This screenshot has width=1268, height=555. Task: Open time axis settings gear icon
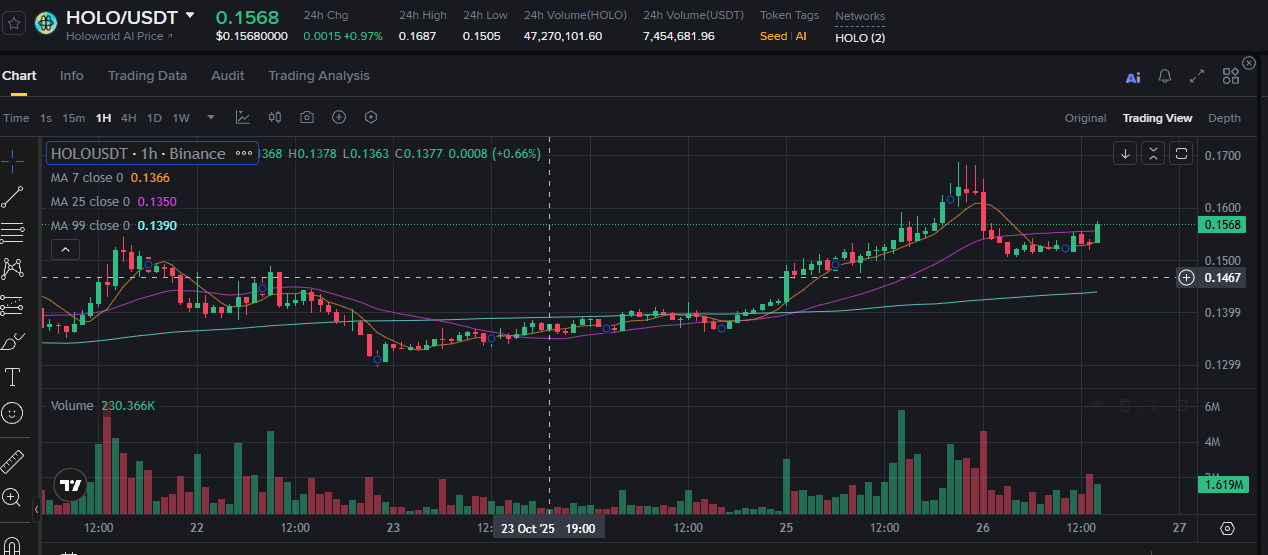click(1227, 528)
